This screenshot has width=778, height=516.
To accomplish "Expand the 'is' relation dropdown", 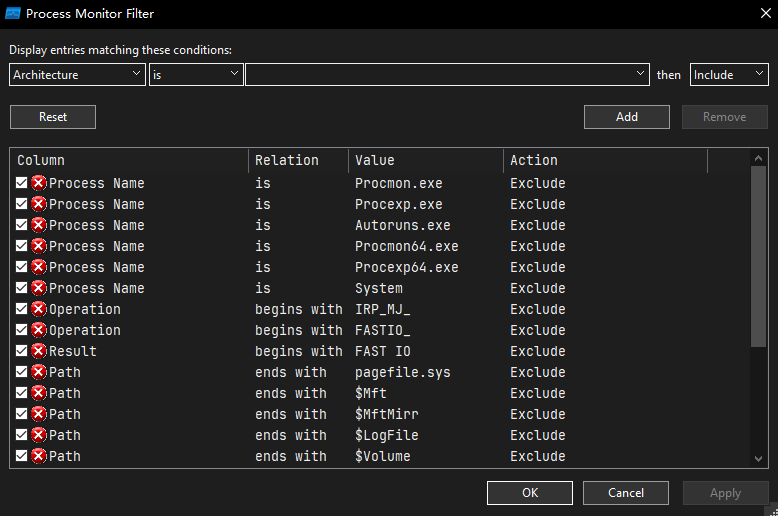I will tap(196, 75).
